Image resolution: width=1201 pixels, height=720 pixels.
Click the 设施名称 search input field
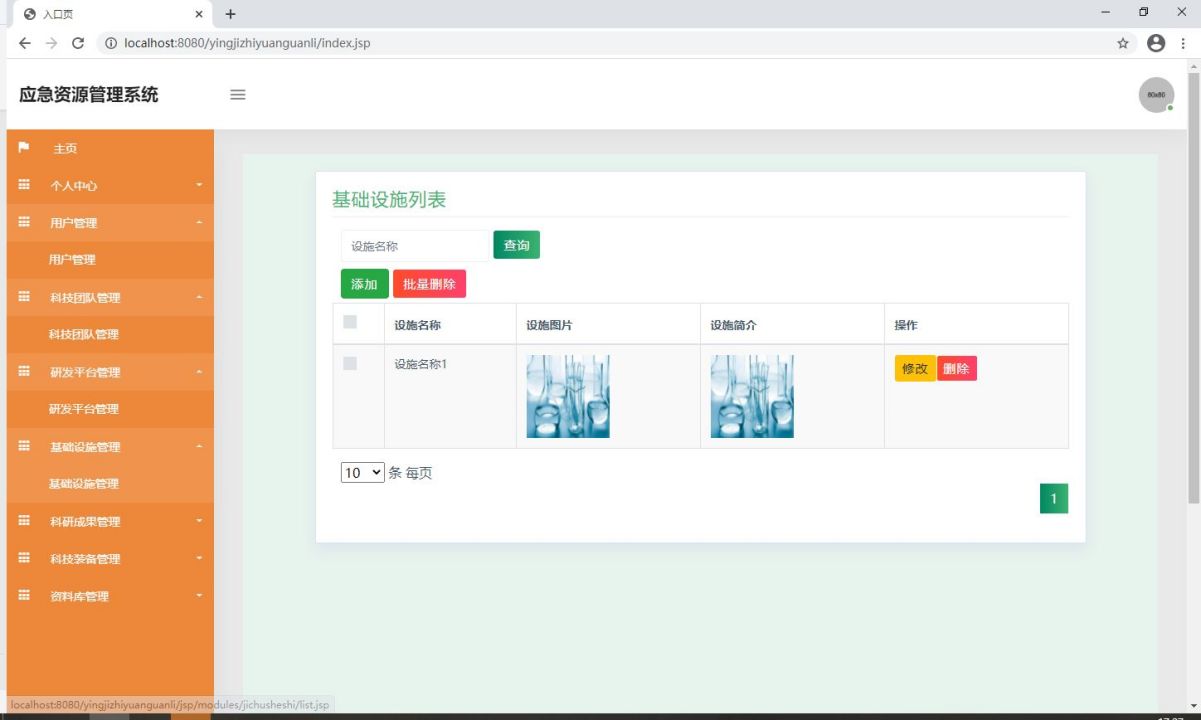pos(415,246)
